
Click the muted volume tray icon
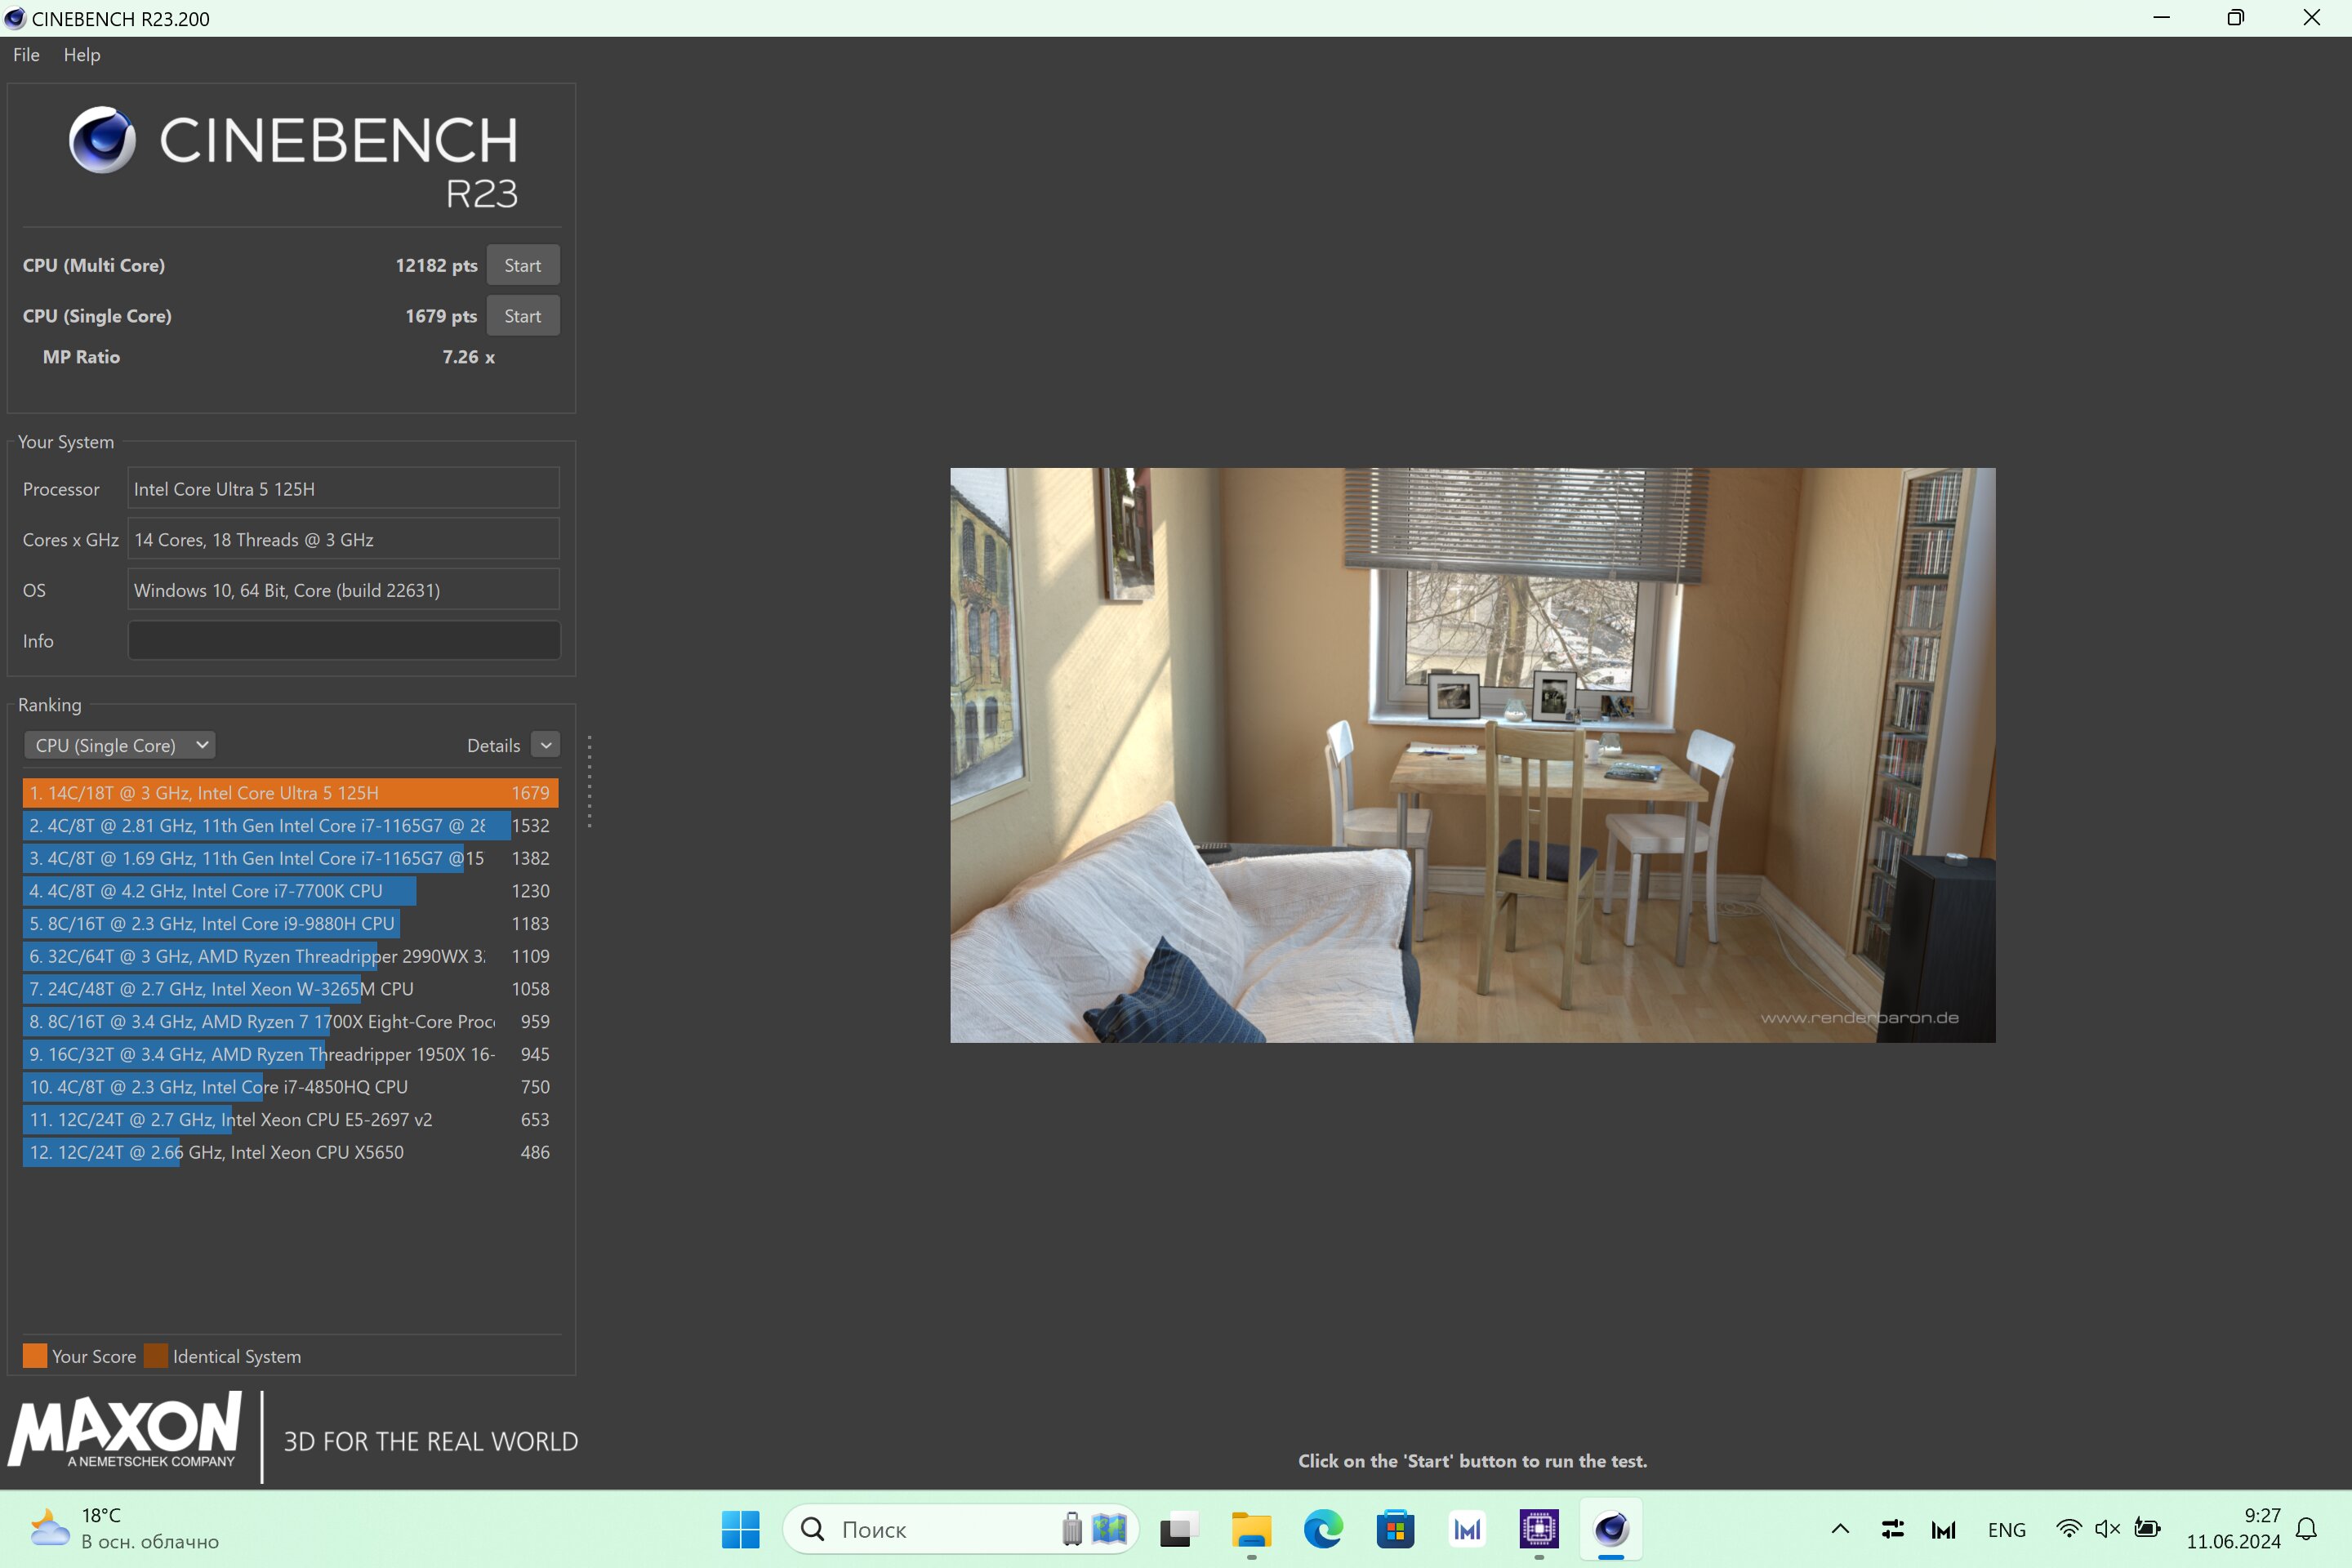(x=2107, y=1529)
